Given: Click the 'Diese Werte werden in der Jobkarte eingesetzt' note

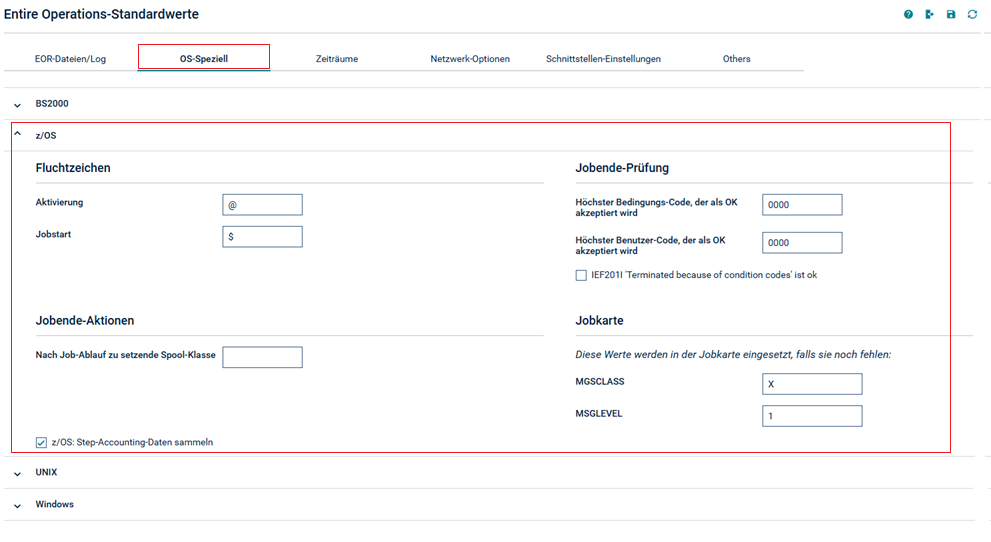Looking at the screenshot, I should [733, 355].
